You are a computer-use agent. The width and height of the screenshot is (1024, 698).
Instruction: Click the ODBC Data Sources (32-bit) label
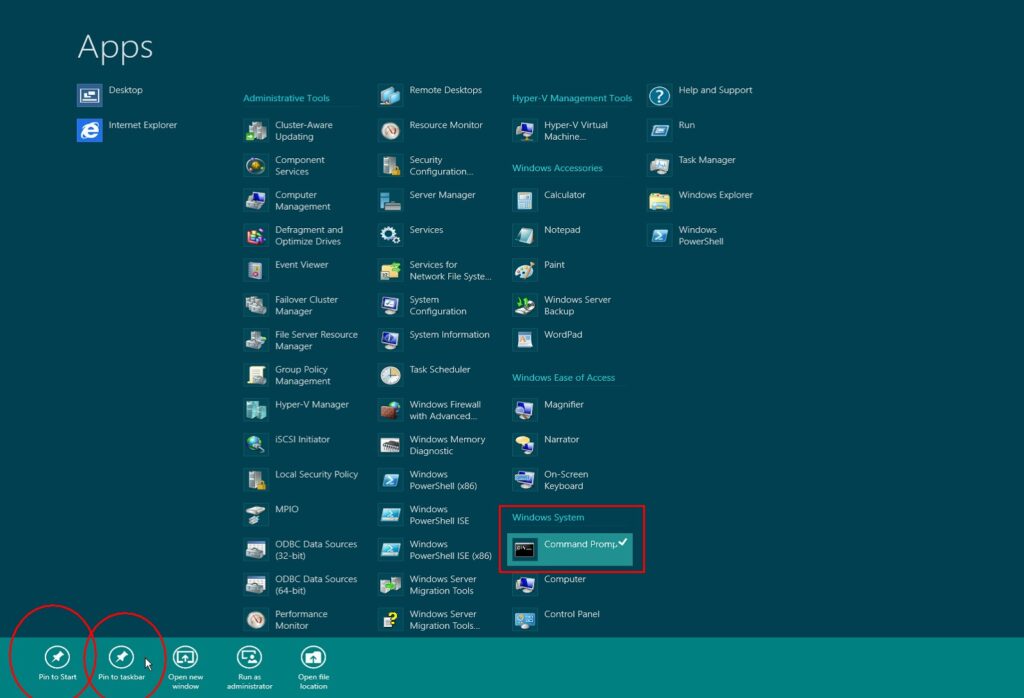pos(316,550)
